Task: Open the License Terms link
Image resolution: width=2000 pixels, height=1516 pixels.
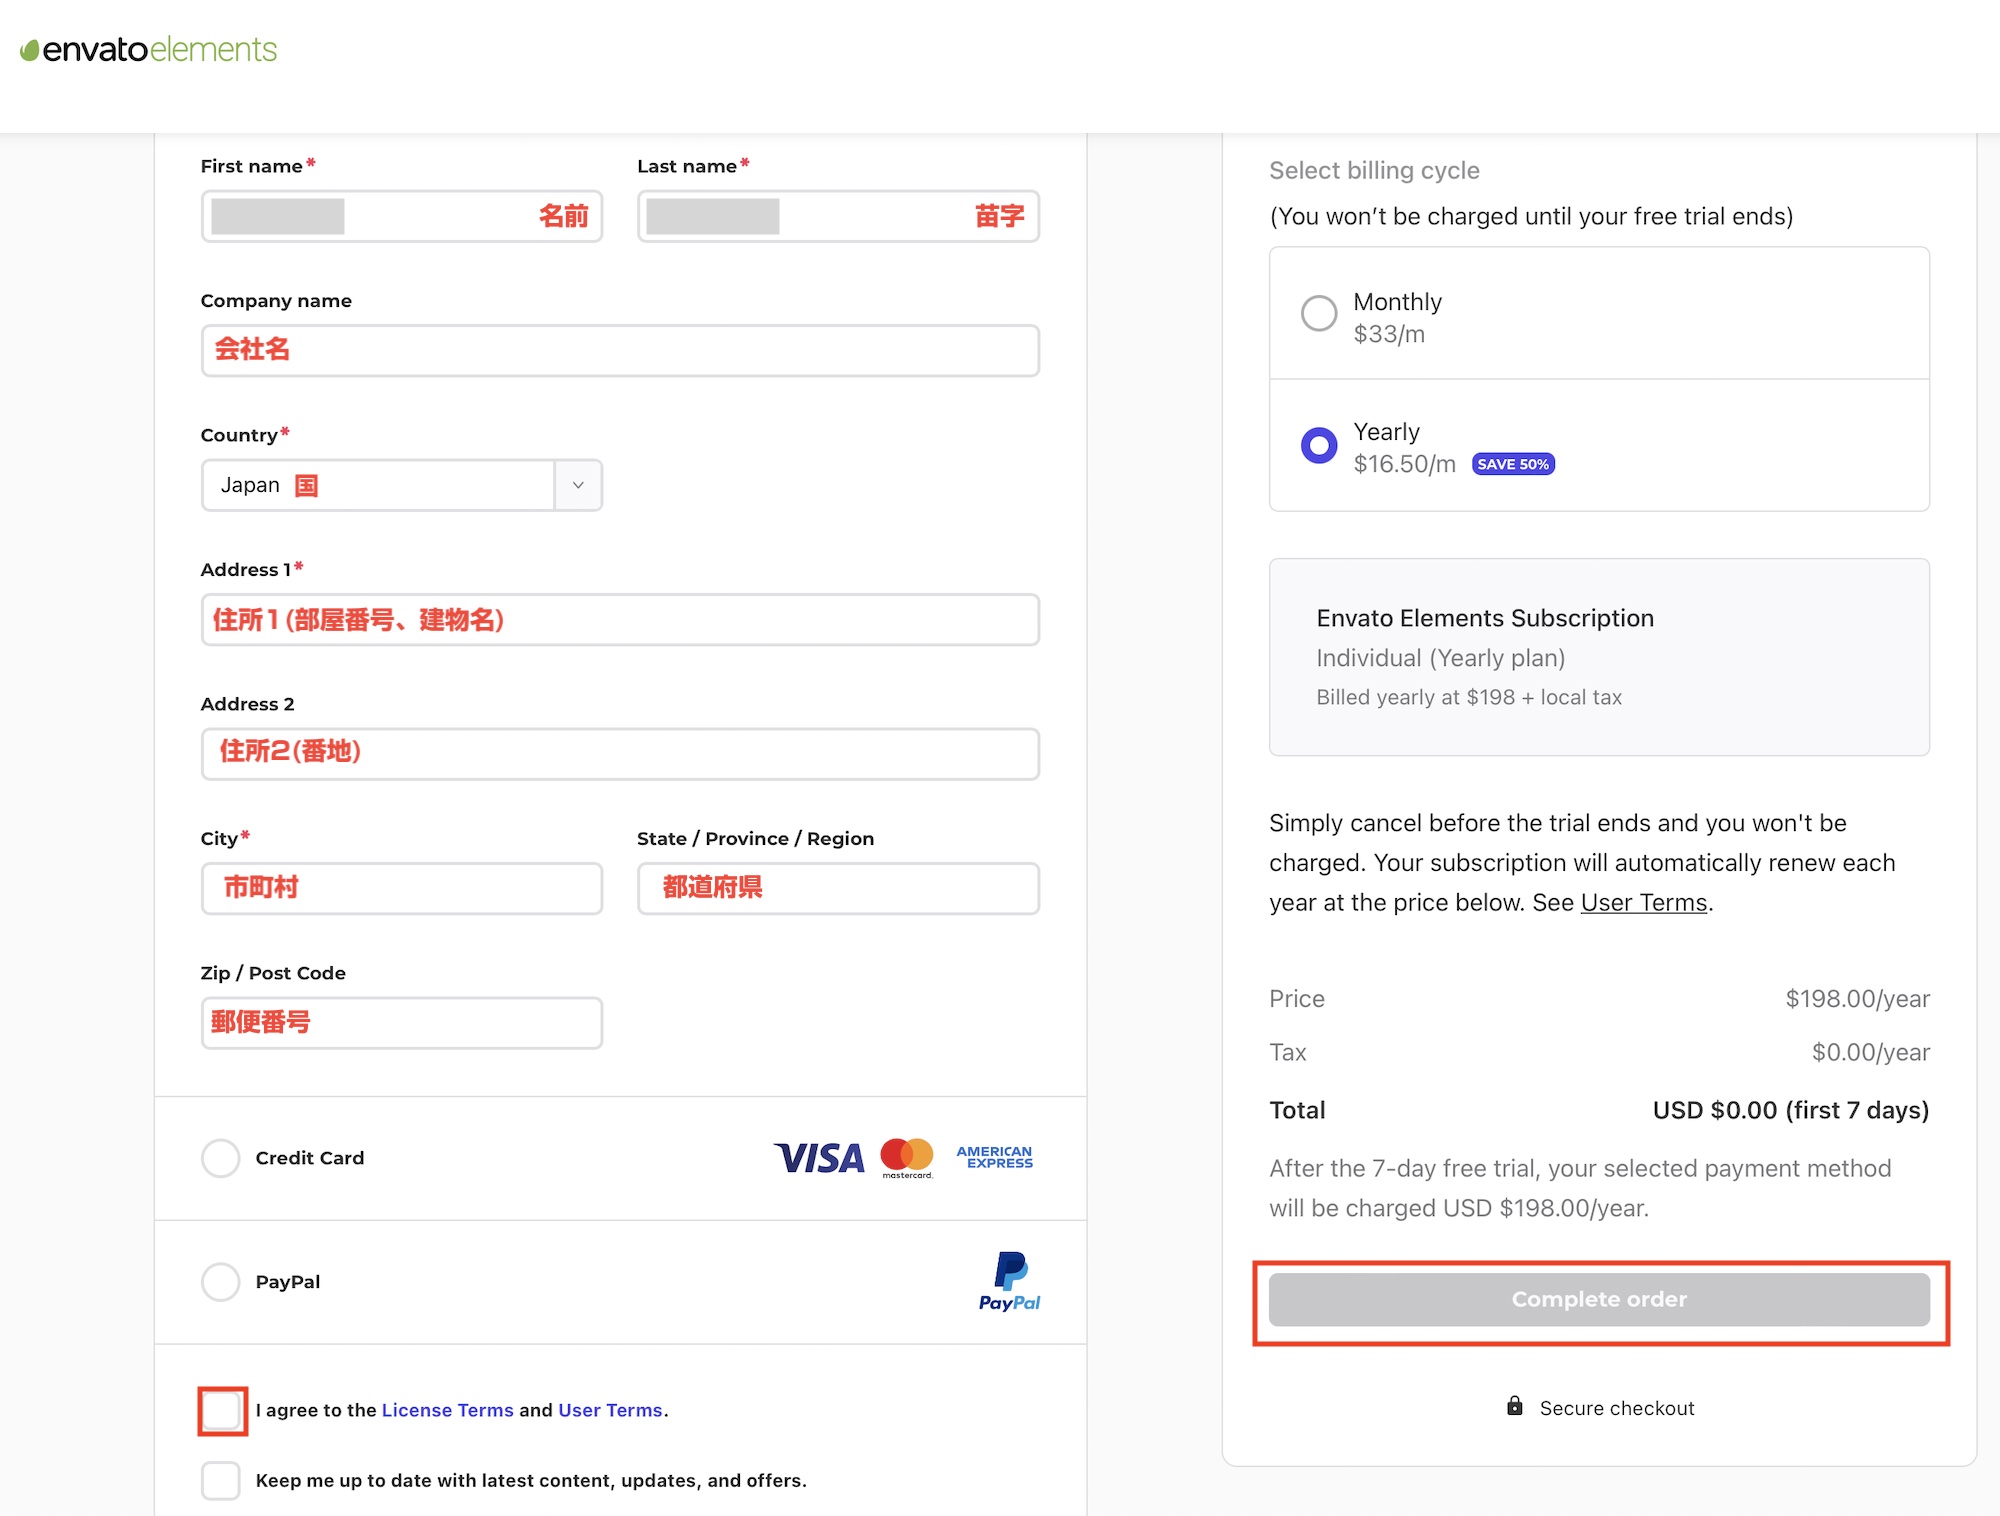Action: coord(447,1410)
